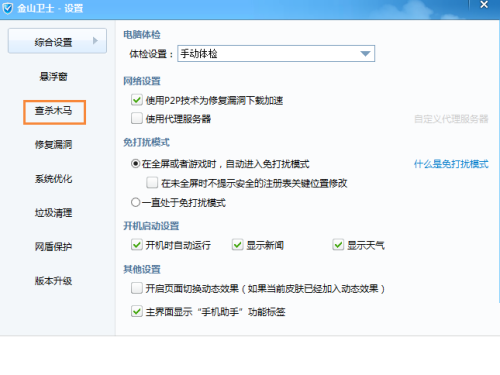The height and width of the screenshot is (375, 500).
Task: Open the 体检设置 dropdown arrow
Action: (x=365, y=54)
